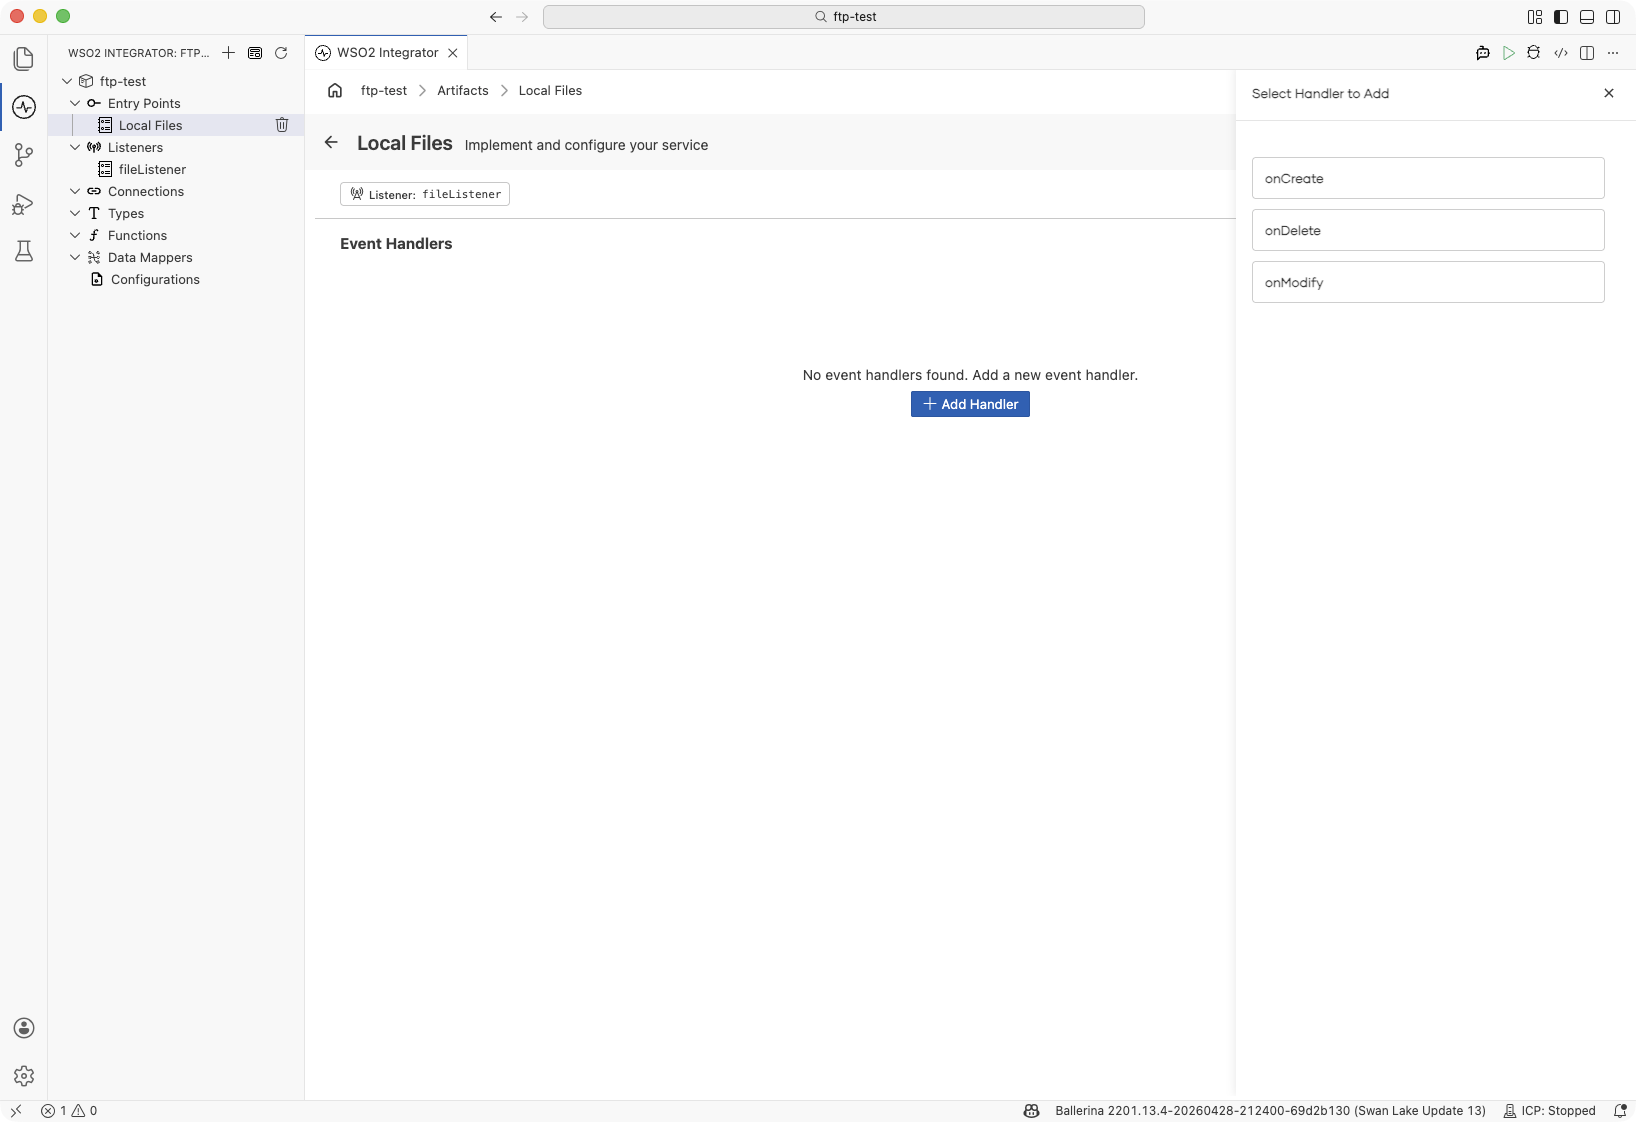
Task: Navigate back in title bar history
Action: coord(496,17)
